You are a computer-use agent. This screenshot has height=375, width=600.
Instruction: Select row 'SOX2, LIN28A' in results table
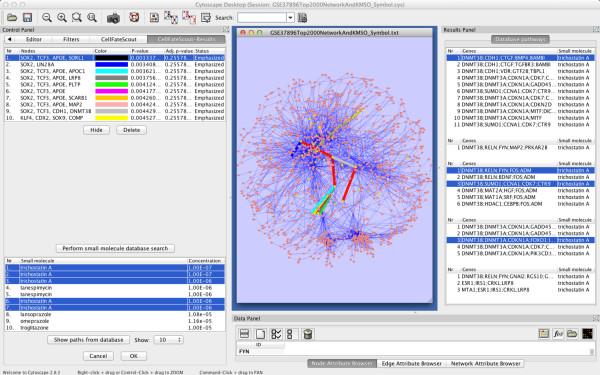[115, 65]
